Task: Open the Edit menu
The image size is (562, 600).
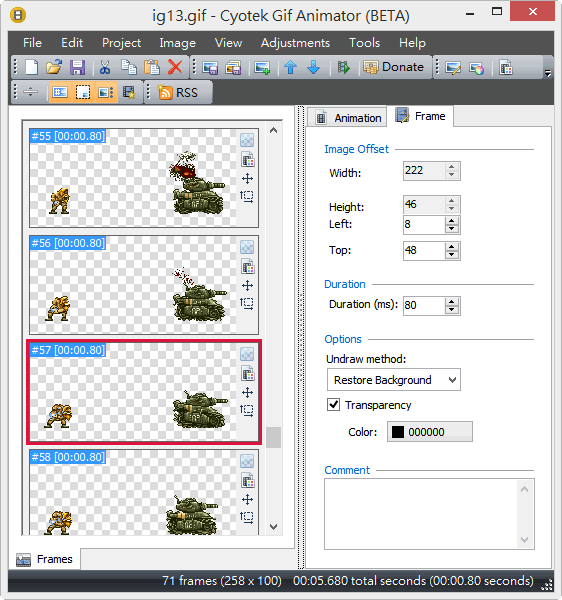Action: click(72, 43)
